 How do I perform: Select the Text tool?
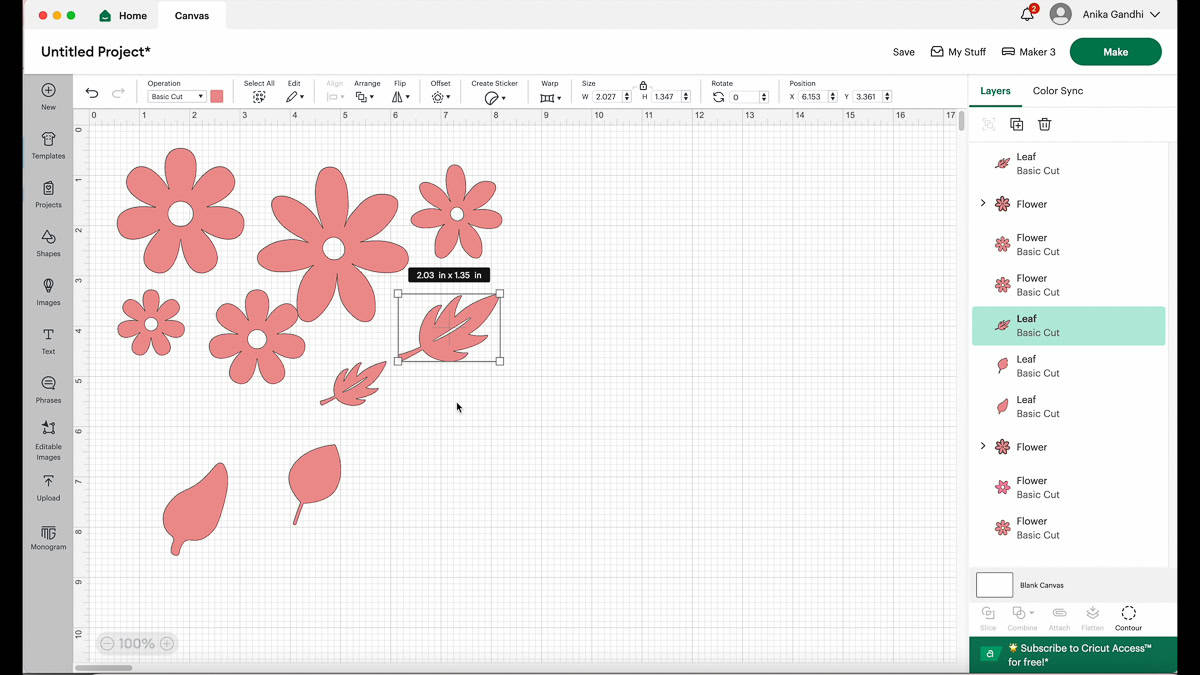pos(48,335)
